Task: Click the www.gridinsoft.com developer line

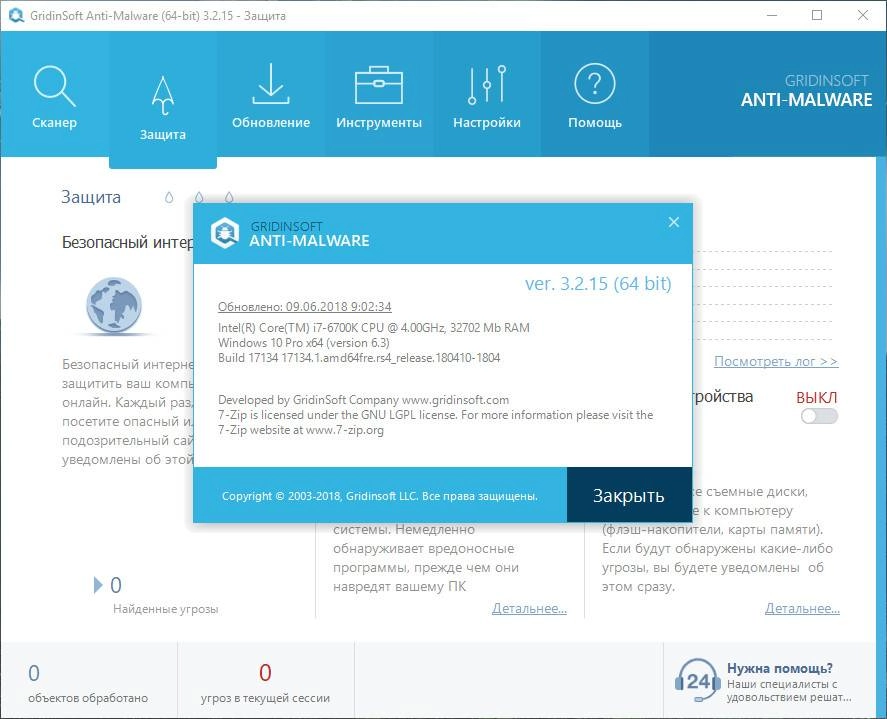Action: (x=363, y=400)
